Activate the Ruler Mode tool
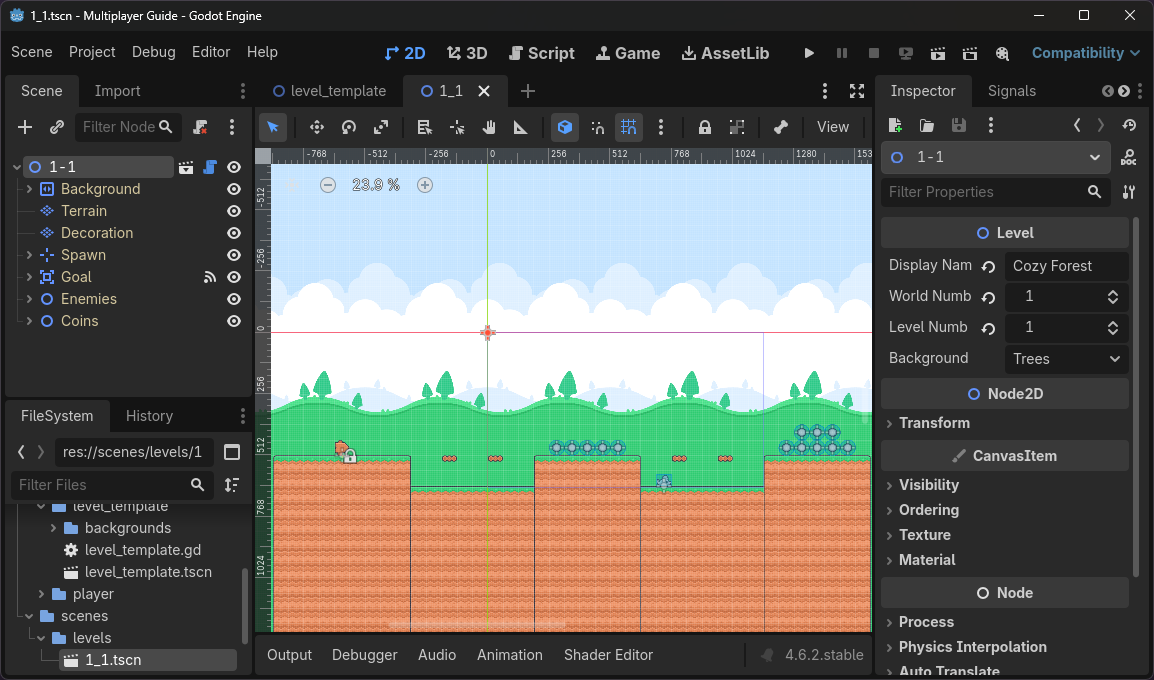 [520, 127]
